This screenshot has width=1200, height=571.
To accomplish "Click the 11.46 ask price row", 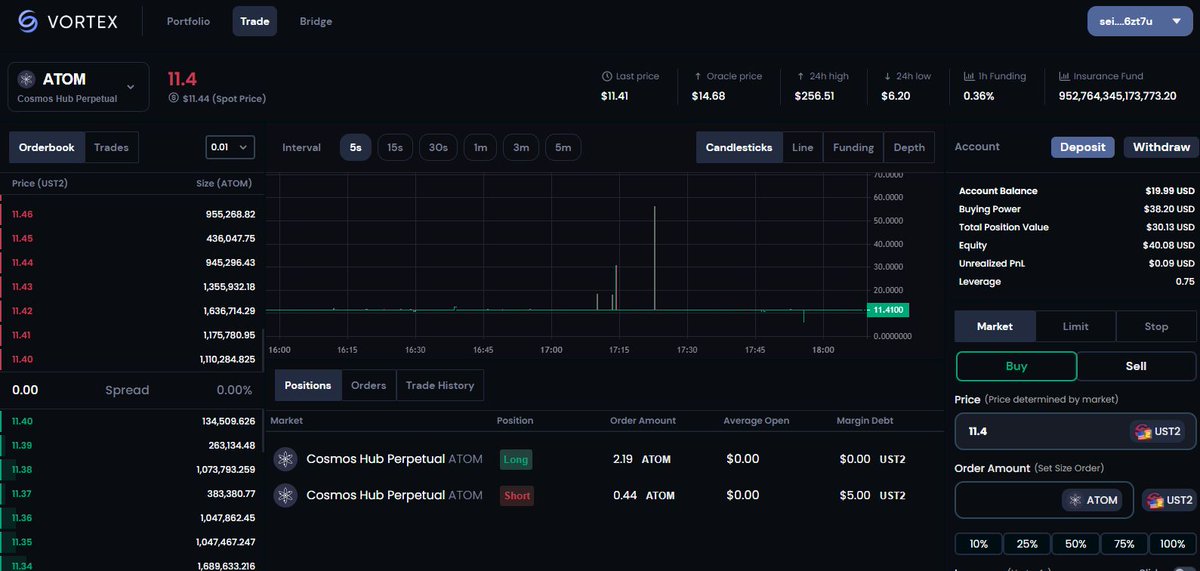I will 133,214.
